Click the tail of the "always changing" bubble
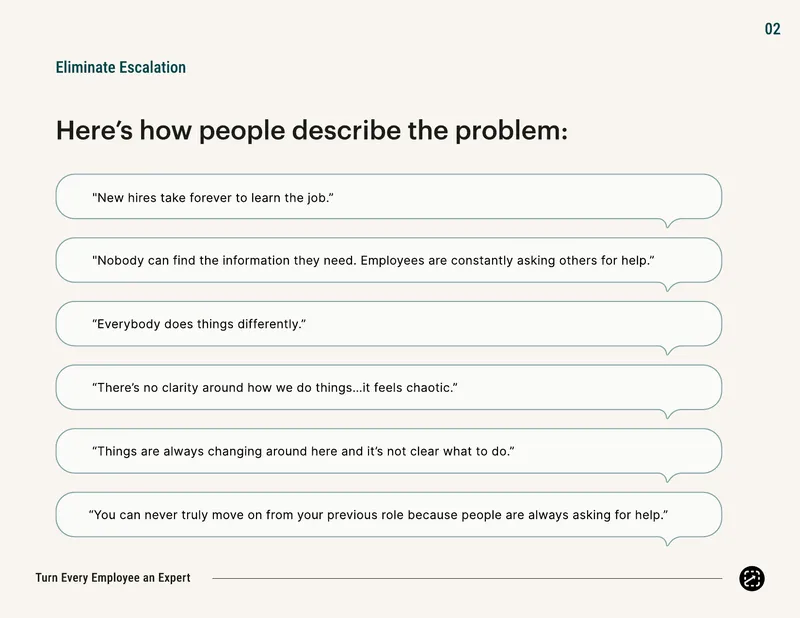 click(667, 477)
